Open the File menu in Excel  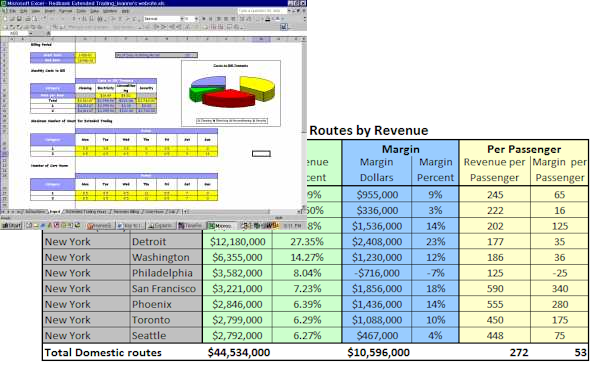pyautogui.click(x=12, y=11)
